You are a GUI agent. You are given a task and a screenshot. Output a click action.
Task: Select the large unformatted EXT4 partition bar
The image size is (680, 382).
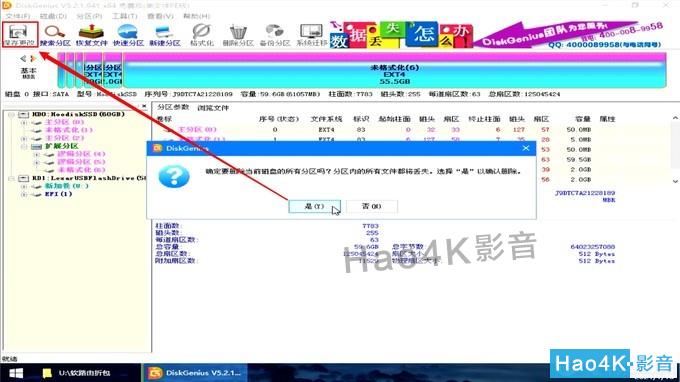[x=394, y=70]
